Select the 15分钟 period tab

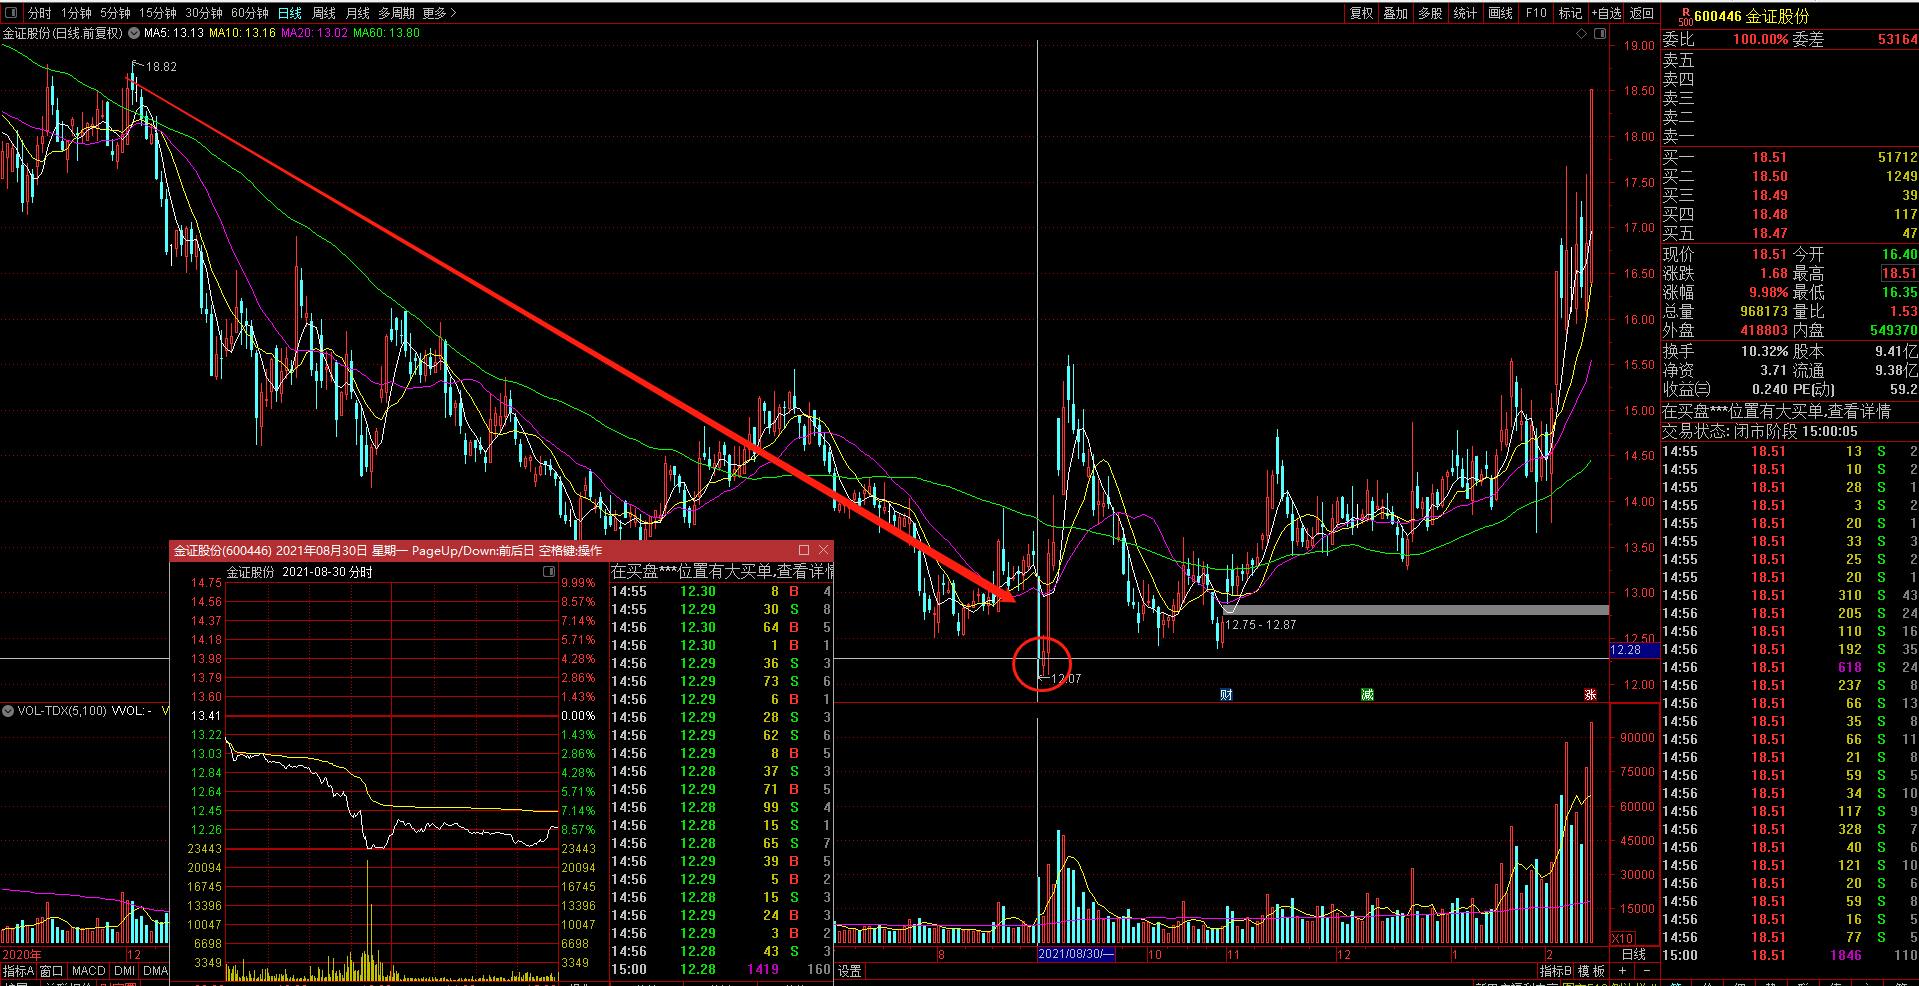coord(158,13)
